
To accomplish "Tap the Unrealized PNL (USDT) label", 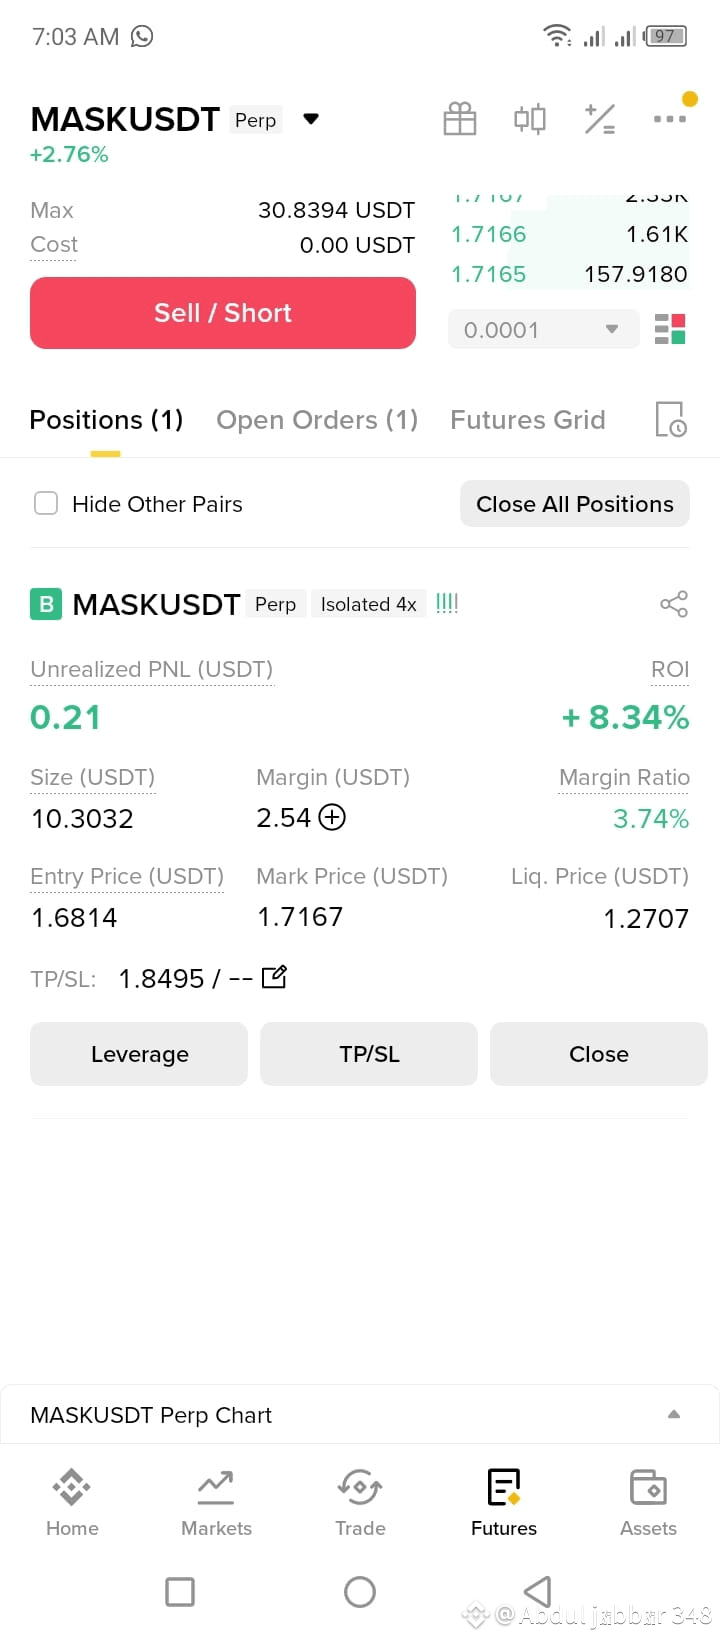I will (x=152, y=669).
